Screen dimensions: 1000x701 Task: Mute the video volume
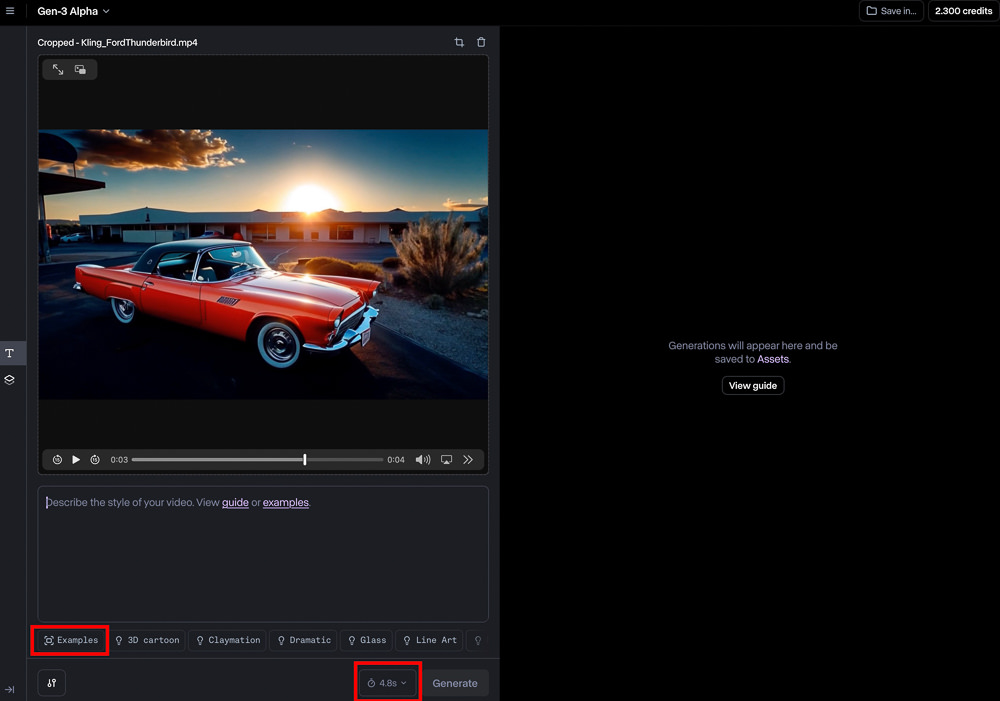pos(423,460)
